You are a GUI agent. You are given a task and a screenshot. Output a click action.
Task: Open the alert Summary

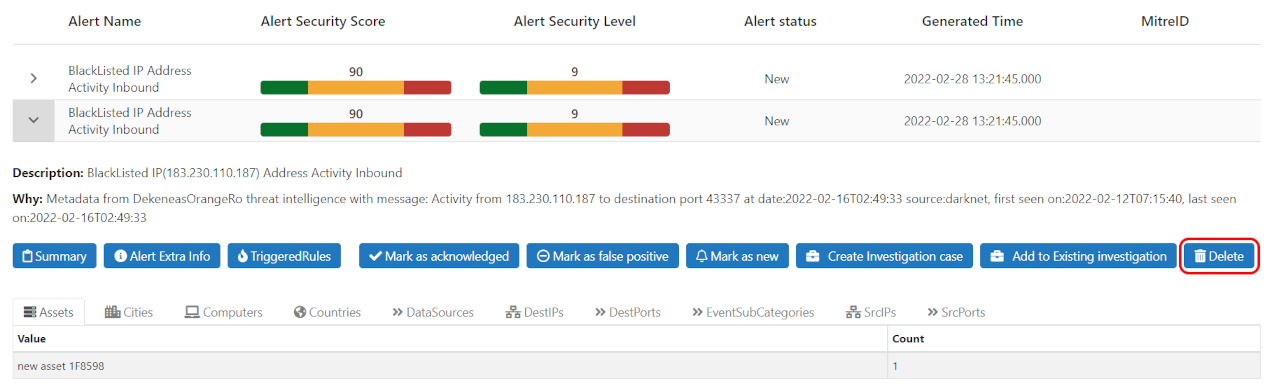point(55,256)
